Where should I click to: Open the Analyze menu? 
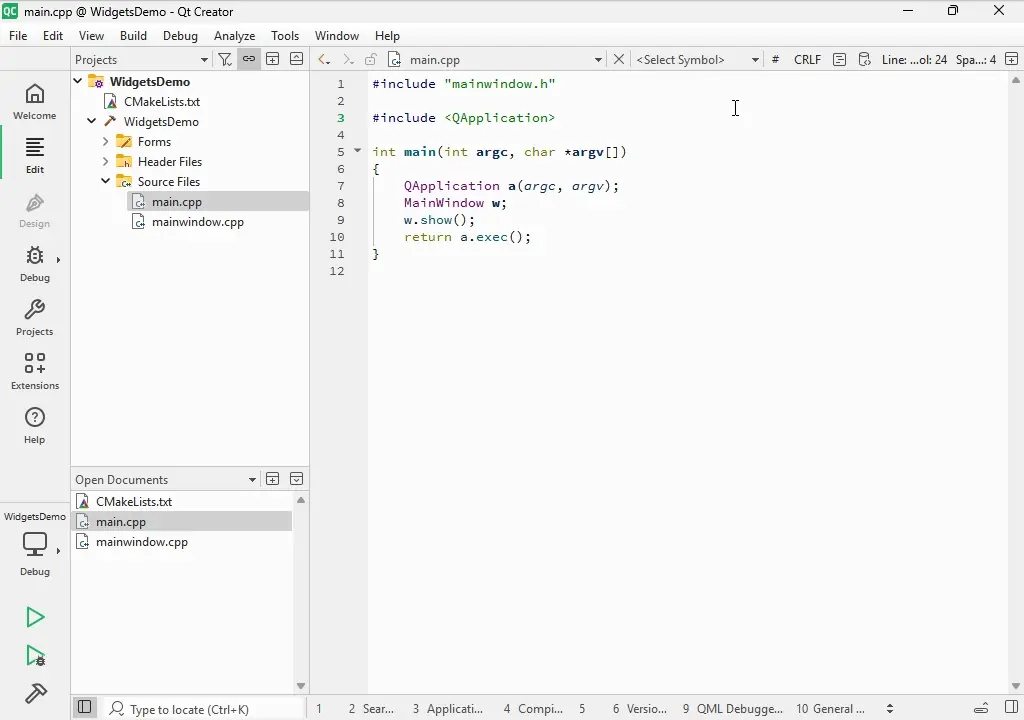click(234, 36)
